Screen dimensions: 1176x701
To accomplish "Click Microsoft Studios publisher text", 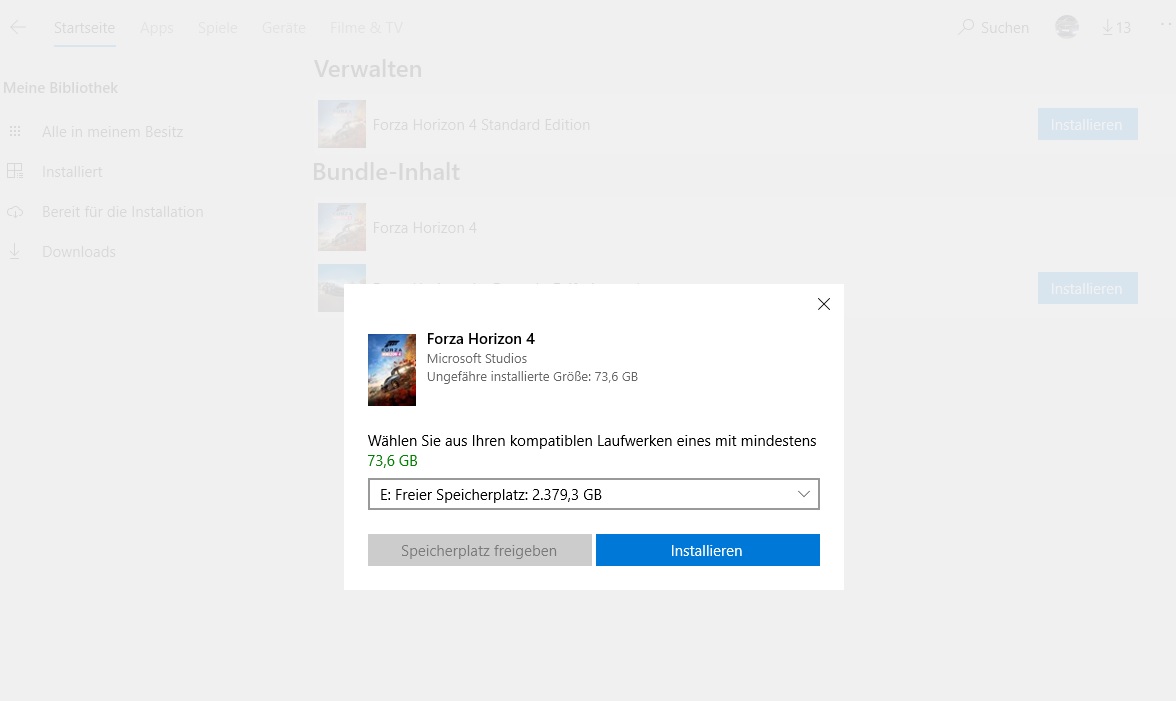I will tap(477, 358).
